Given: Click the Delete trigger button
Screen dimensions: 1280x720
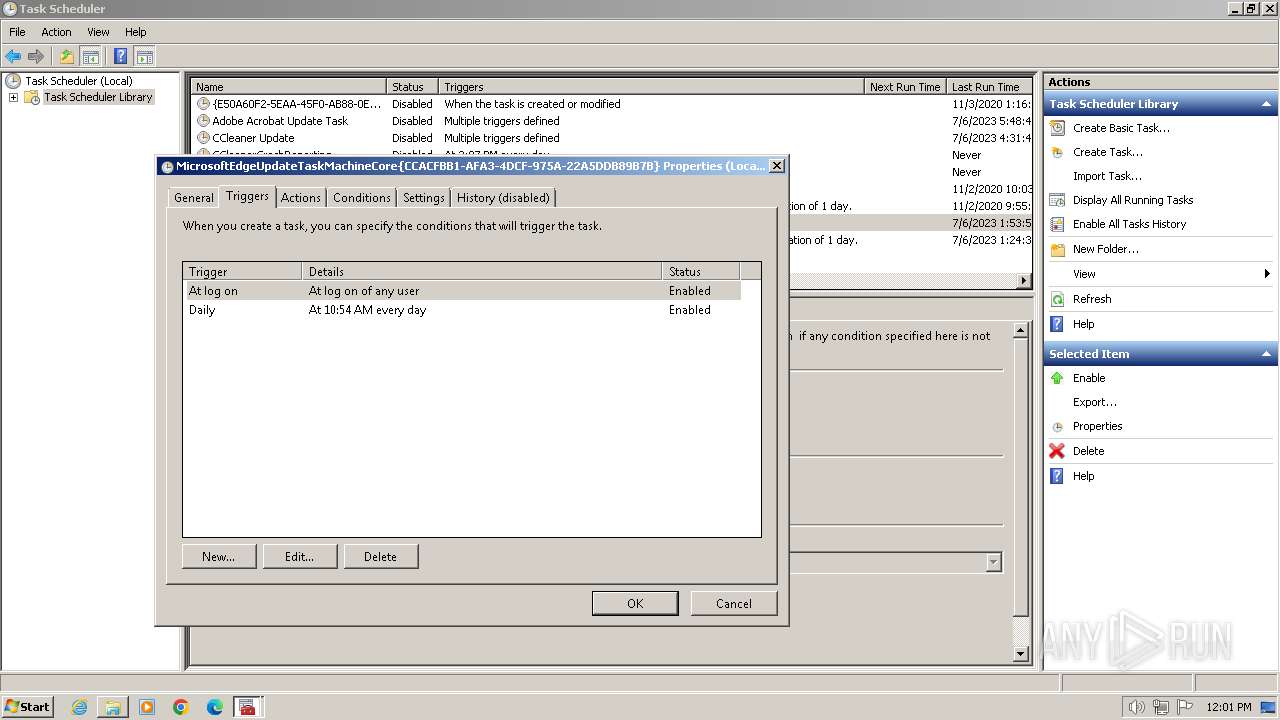Looking at the screenshot, I should [x=381, y=557].
